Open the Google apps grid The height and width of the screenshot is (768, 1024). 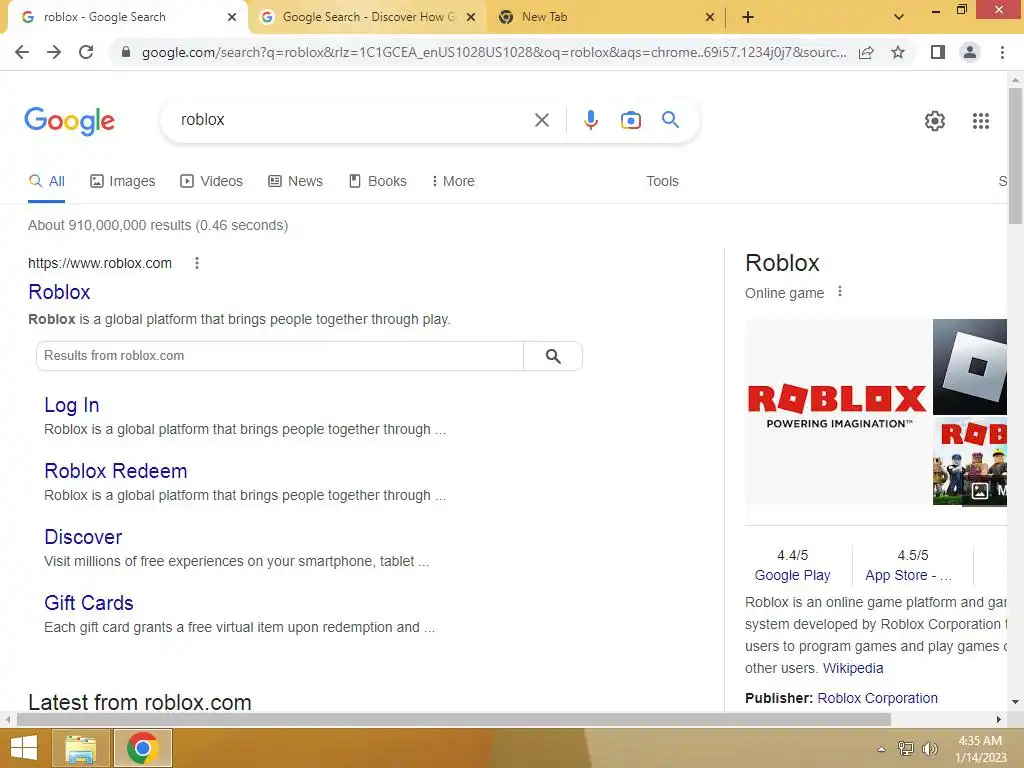[x=980, y=121]
